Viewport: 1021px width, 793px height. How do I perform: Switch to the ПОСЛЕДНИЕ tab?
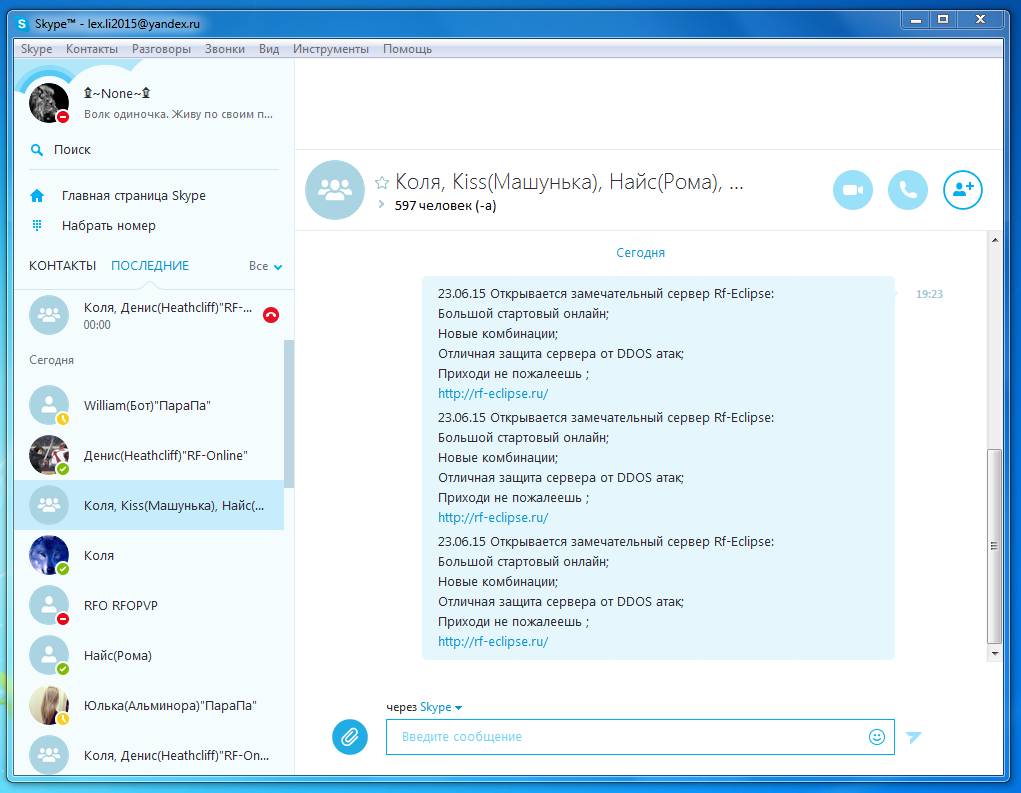[x=150, y=266]
